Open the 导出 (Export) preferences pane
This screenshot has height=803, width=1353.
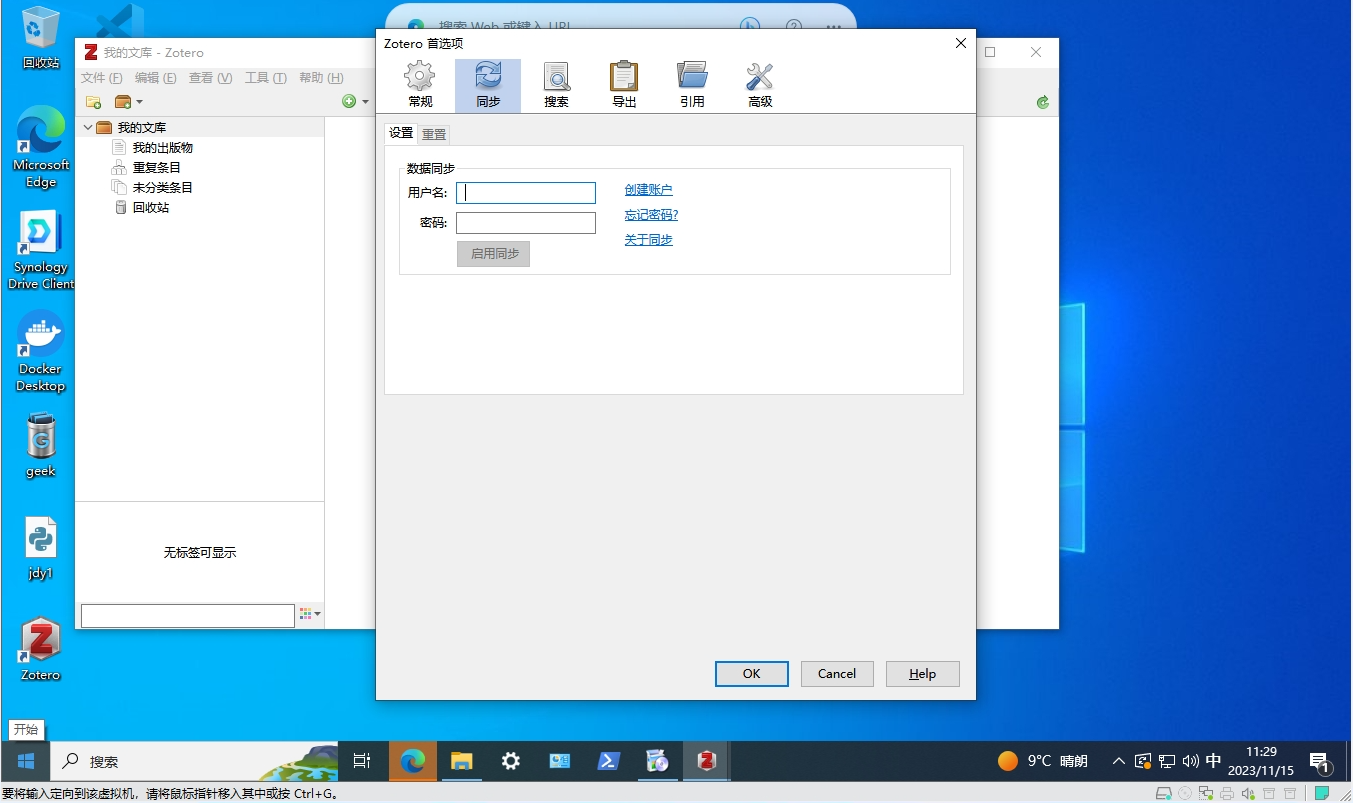624,85
